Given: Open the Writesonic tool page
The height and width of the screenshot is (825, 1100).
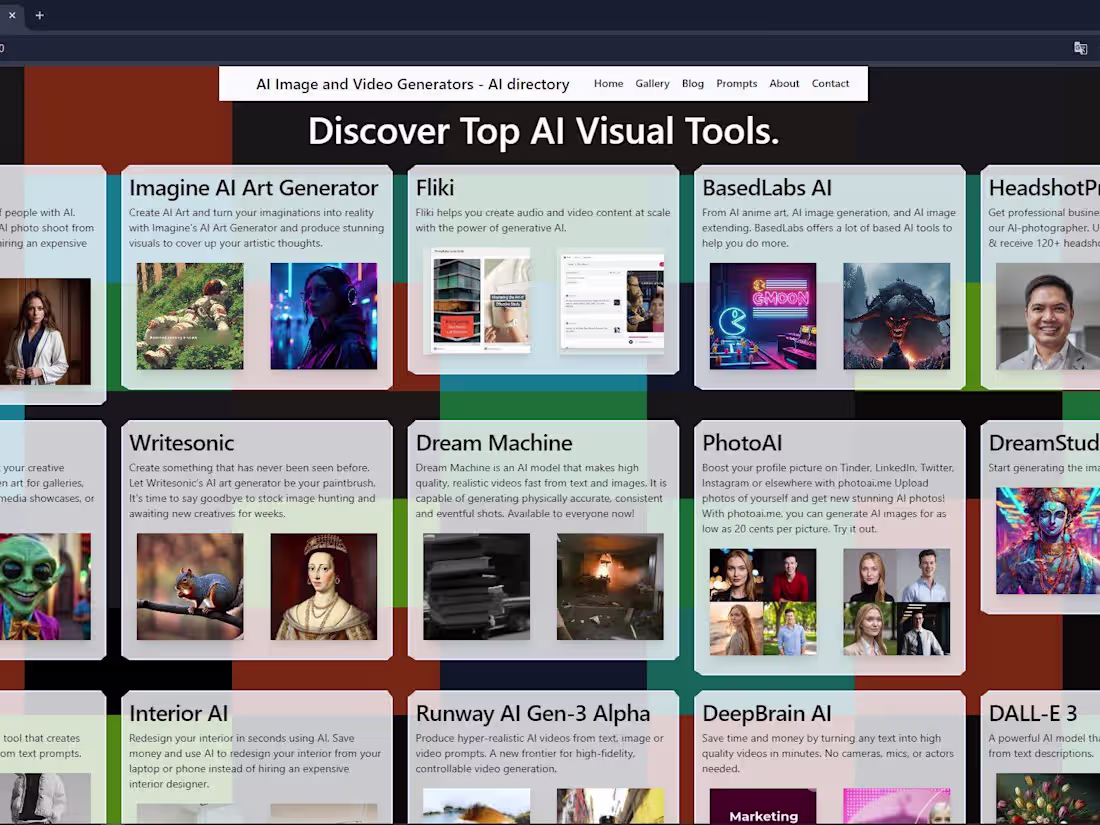Looking at the screenshot, I should pos(182,443).
